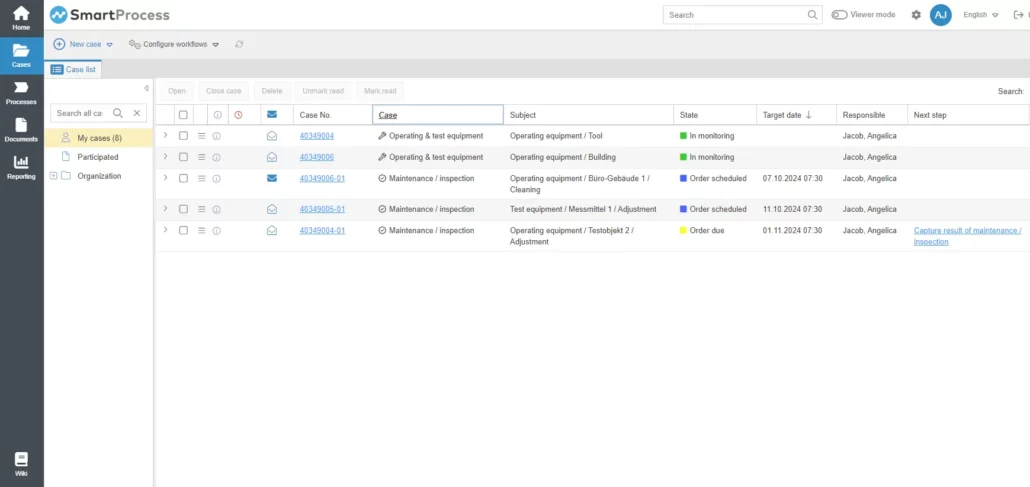The height and width of the screenshot is (487, 1030).
Task: Select checkbox for case 40349004
Action: [x=183, y=136]
